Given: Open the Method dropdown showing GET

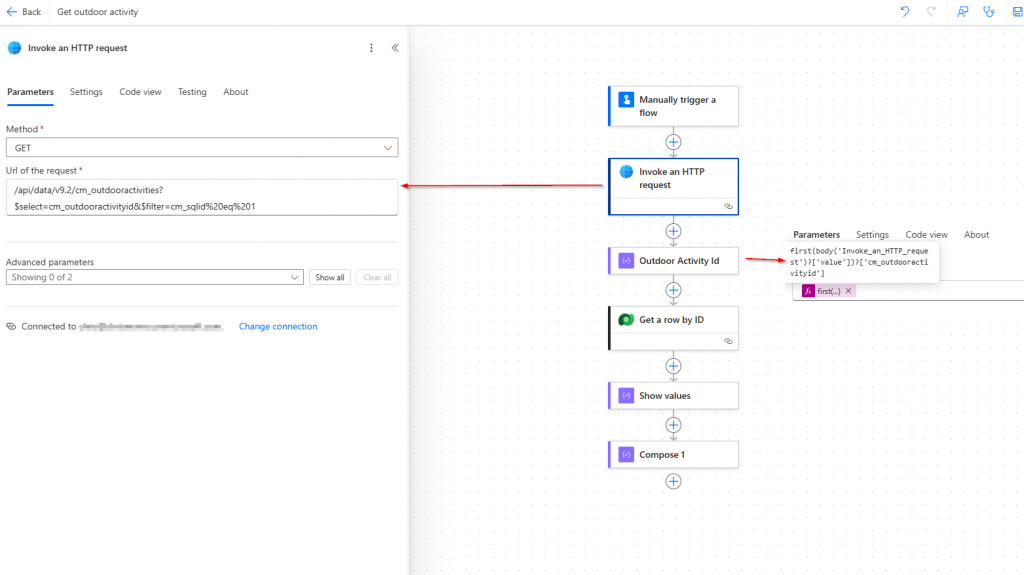Looking at the screenshot, I should point(202,148).
